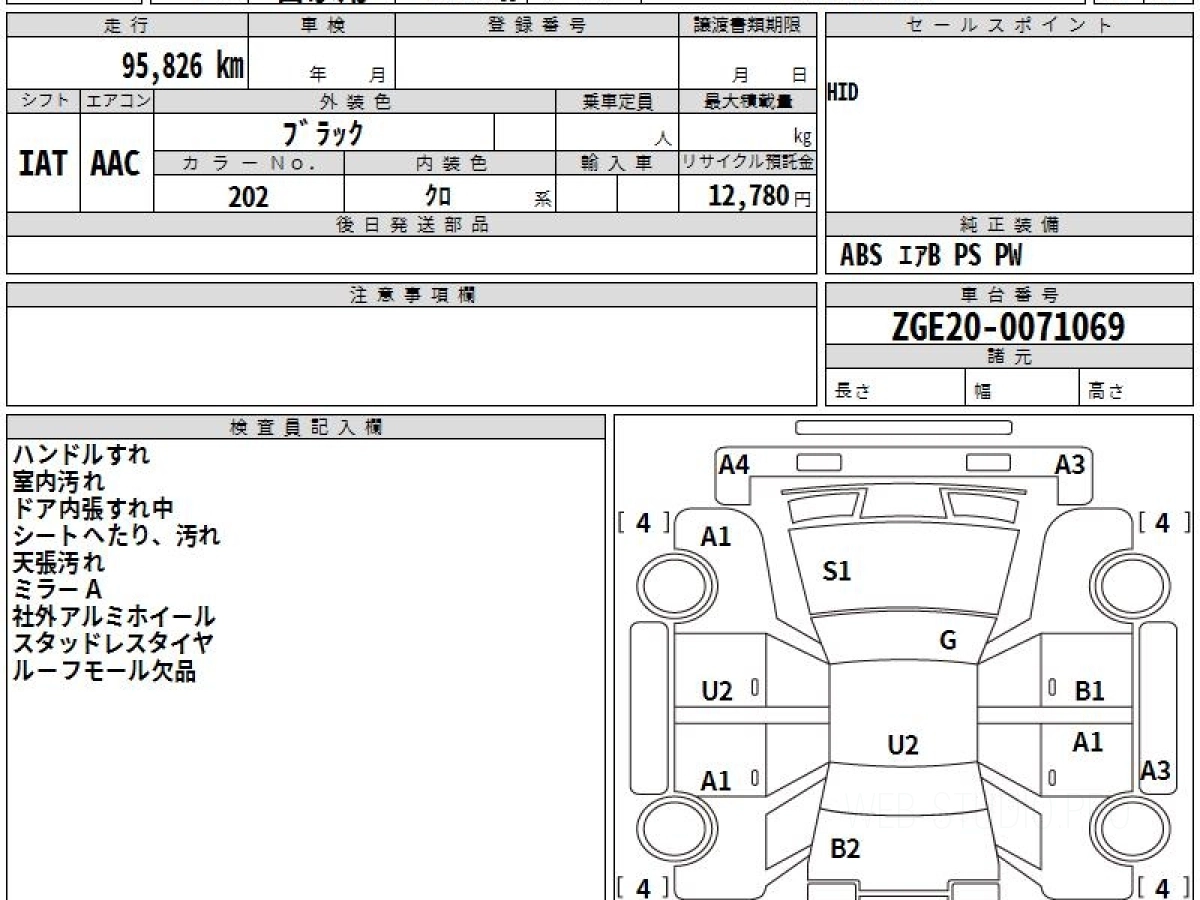The image size is (1200, 900).
Task: Select the ハンドルすれ inspector note
Action: (x=81, y=454)
